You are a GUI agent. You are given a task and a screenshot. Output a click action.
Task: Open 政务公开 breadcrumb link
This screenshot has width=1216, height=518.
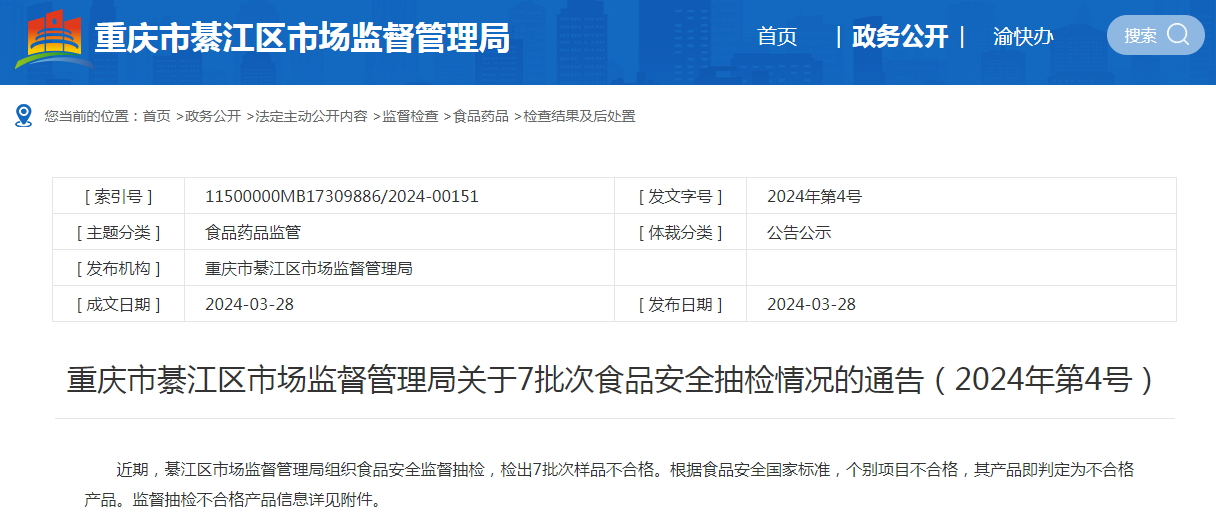click(x=213, y=116)
